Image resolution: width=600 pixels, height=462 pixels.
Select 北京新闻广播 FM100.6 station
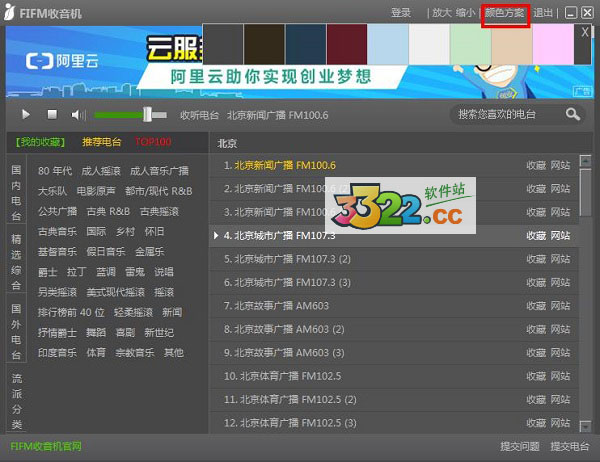pyautogui.click(x=285, y=165)
